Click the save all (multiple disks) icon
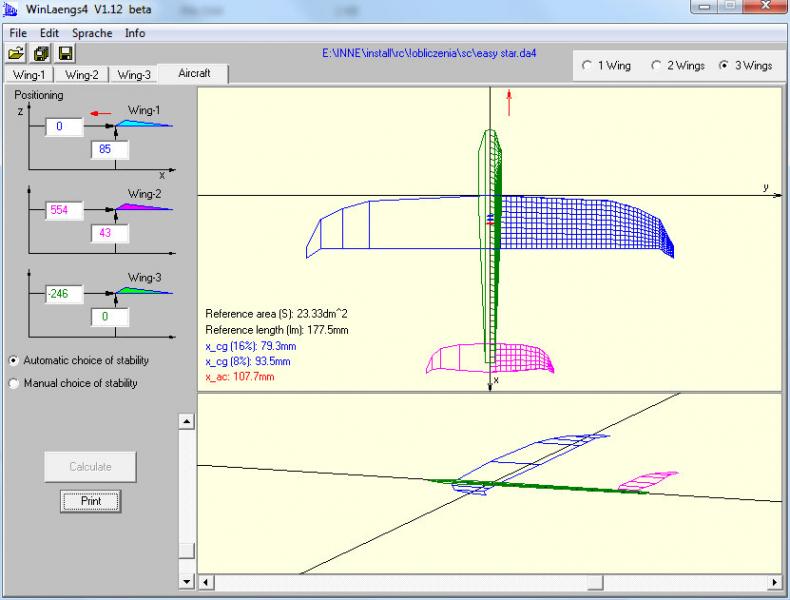Screen dimensions: 790x600 tap(41, 53)
